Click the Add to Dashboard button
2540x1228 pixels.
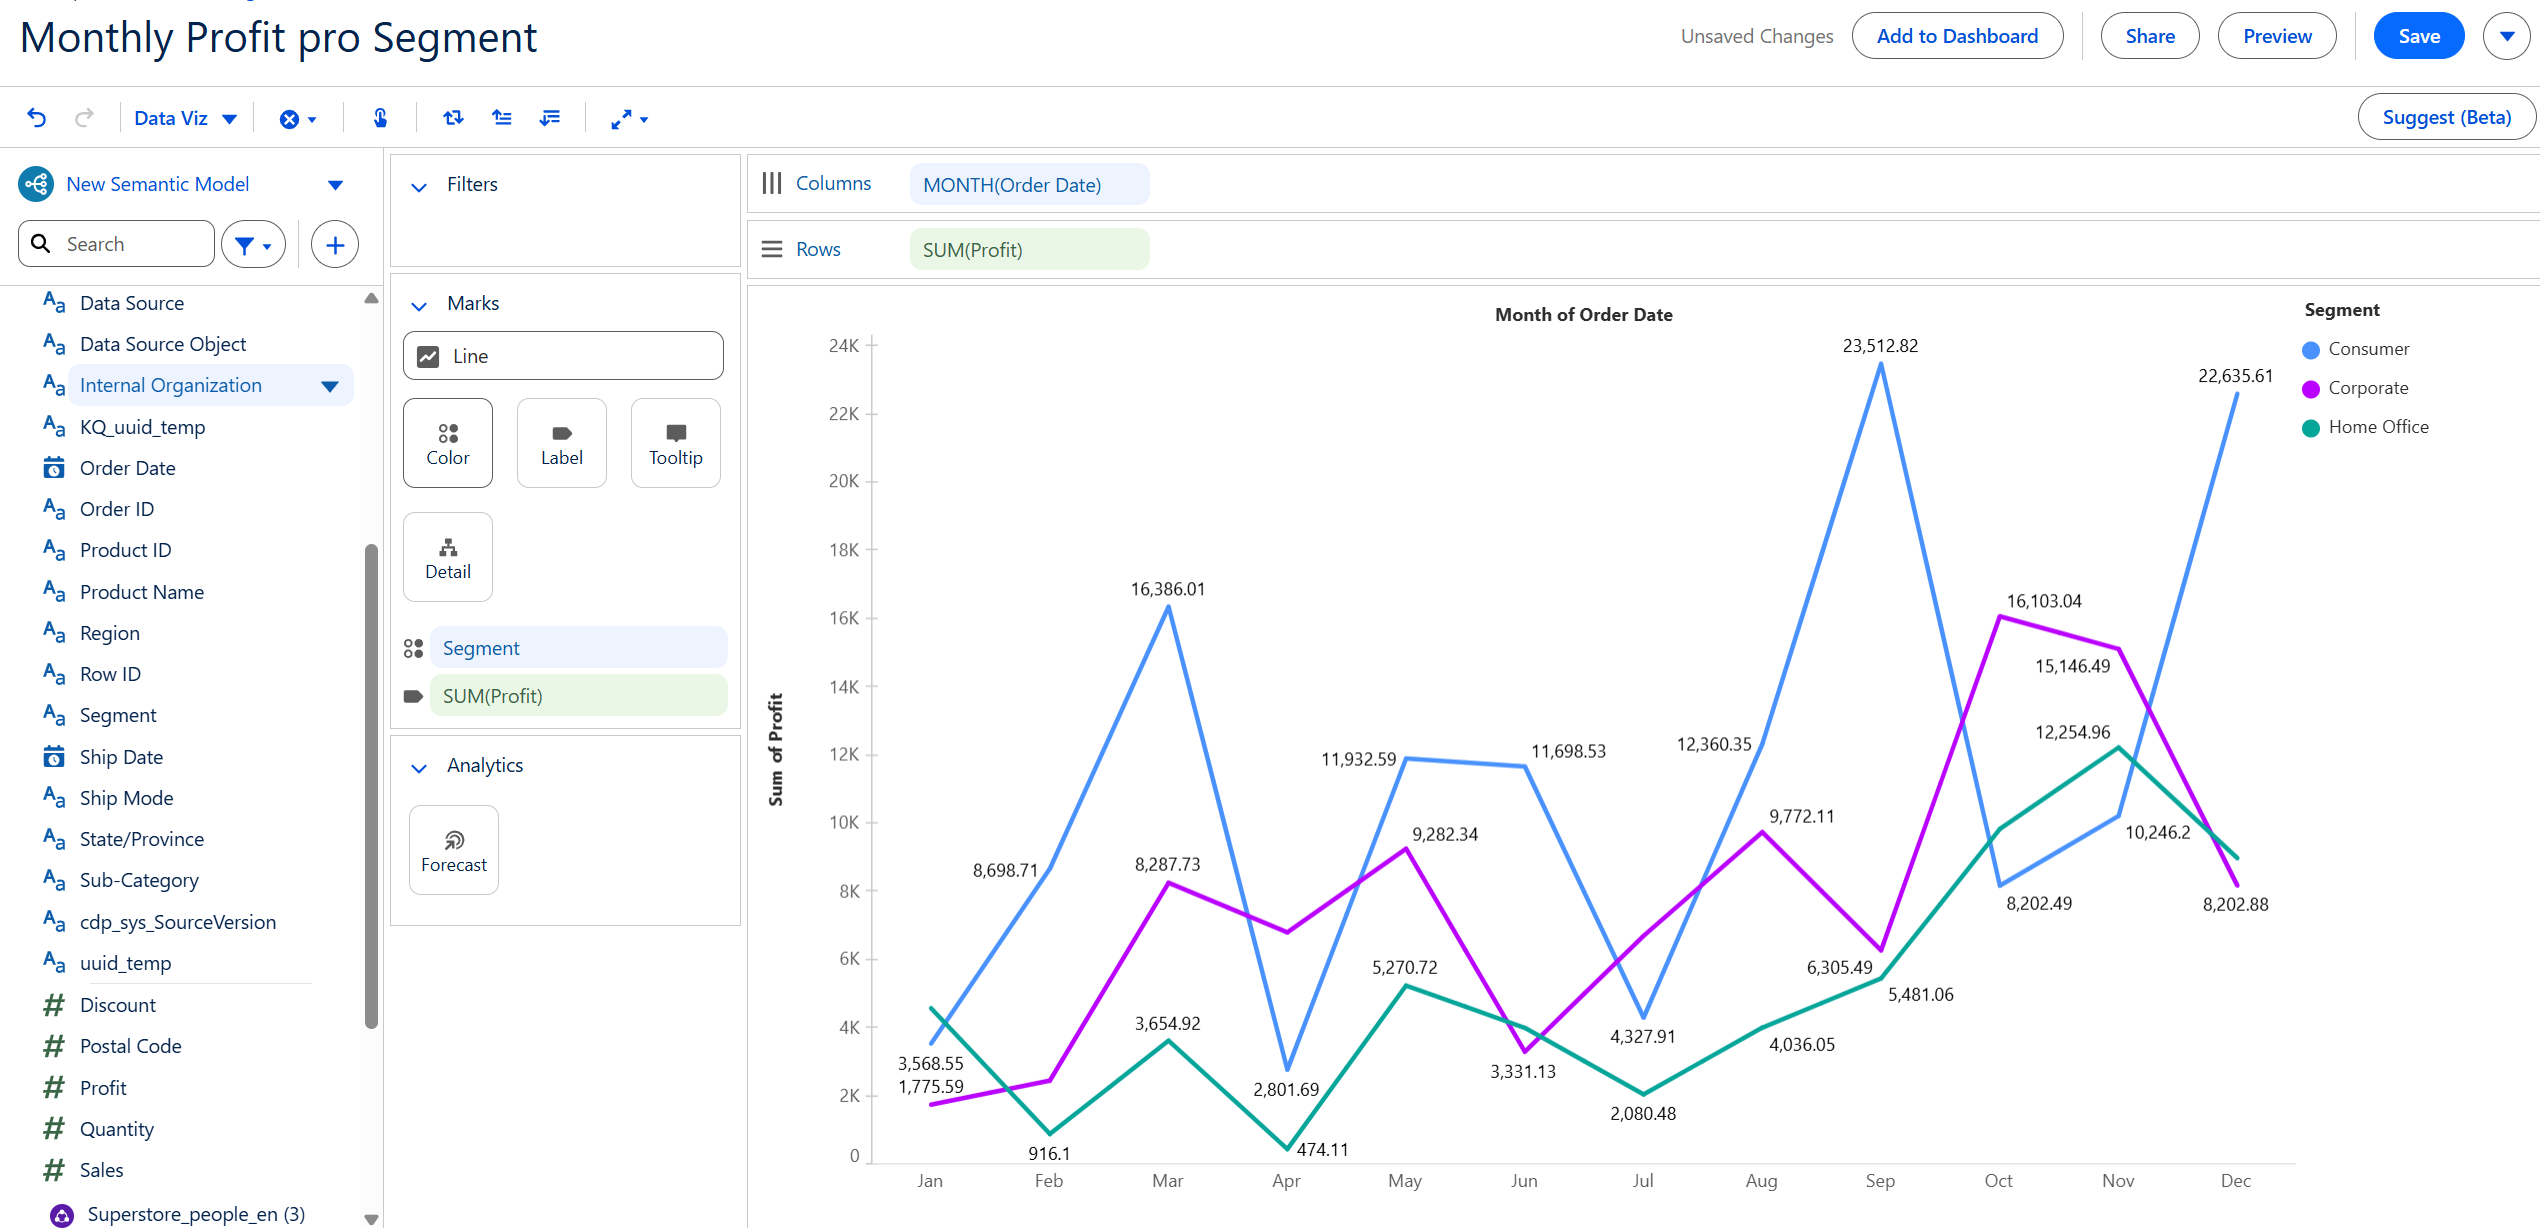[x=1956, y=36]
